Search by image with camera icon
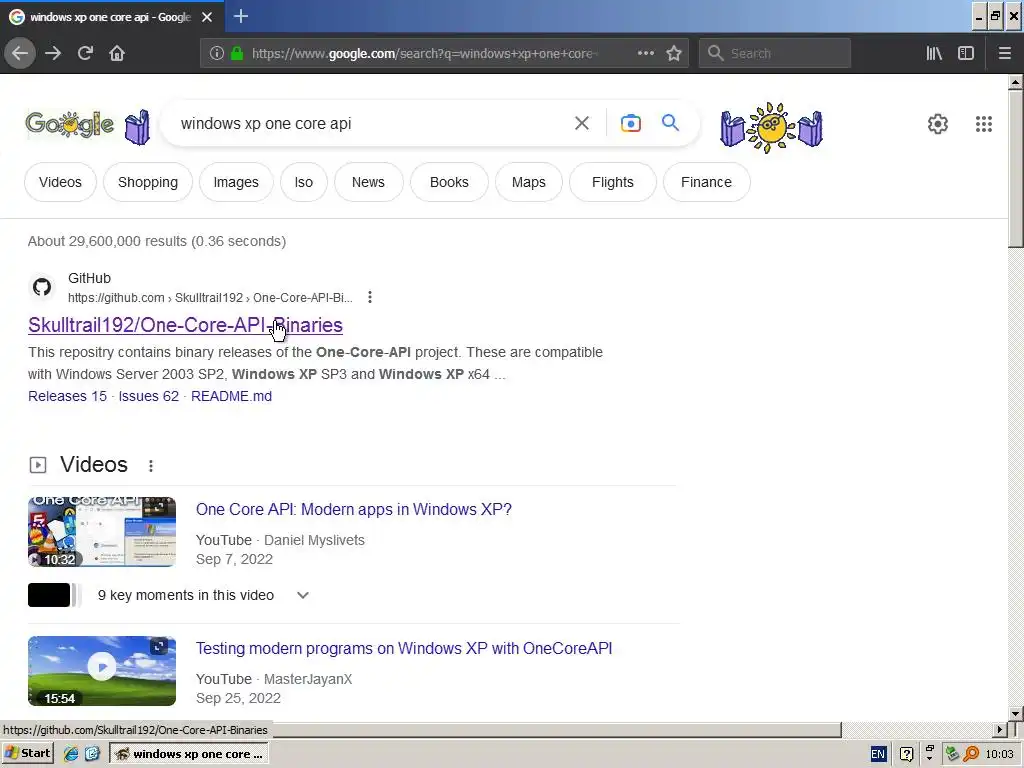This screenshot has width=1024, height=768. point(630,123)
